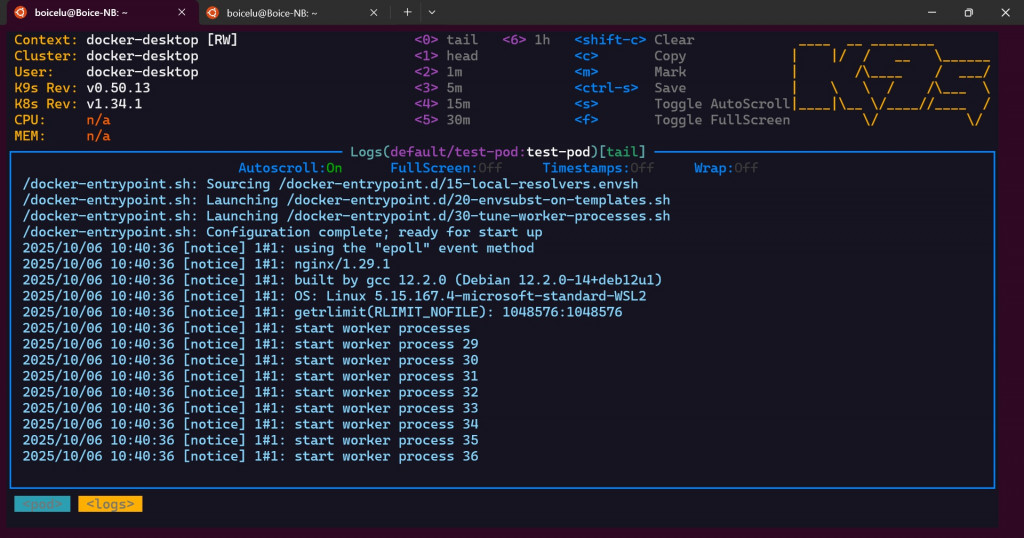Click the start worker process 29 line
The height and width of the screenshot is (538, 1024).
(250, 344)
